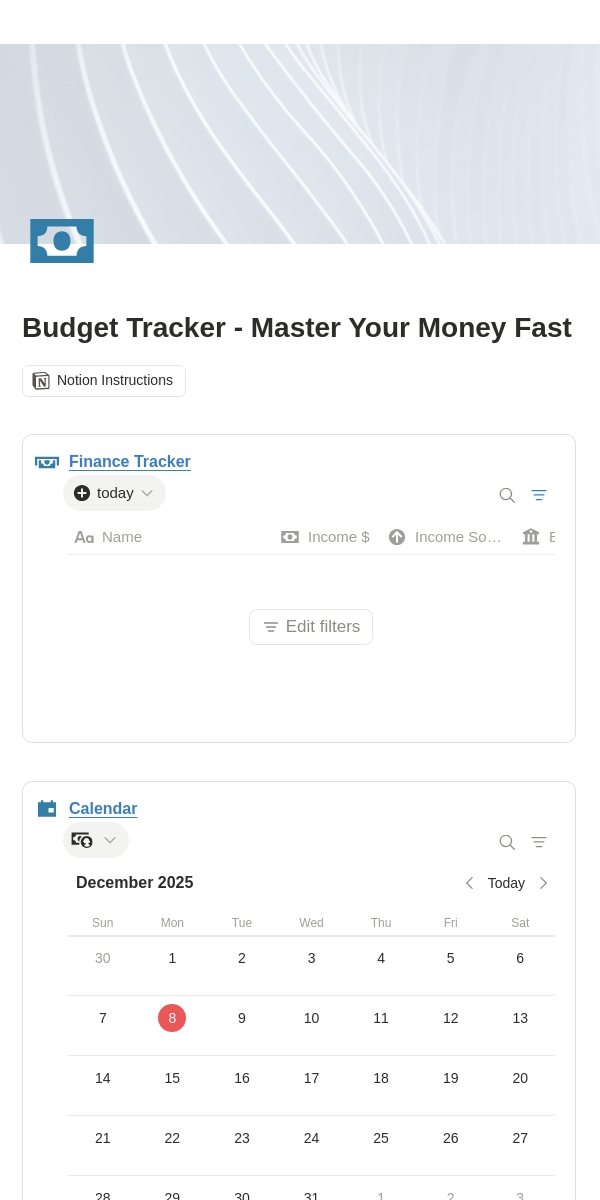Expand the calendar view selector dropdown
Screen dimensions: 600x1200
pyautogui.click(x=96, y=840)
